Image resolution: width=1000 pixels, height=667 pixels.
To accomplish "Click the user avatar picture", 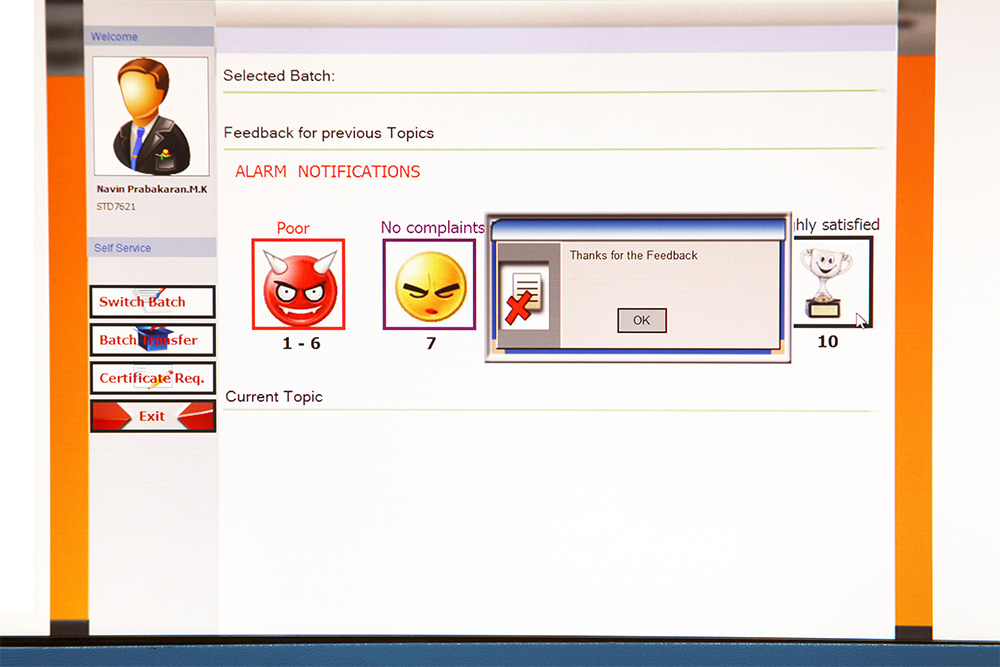I will (x=151, y=116).
